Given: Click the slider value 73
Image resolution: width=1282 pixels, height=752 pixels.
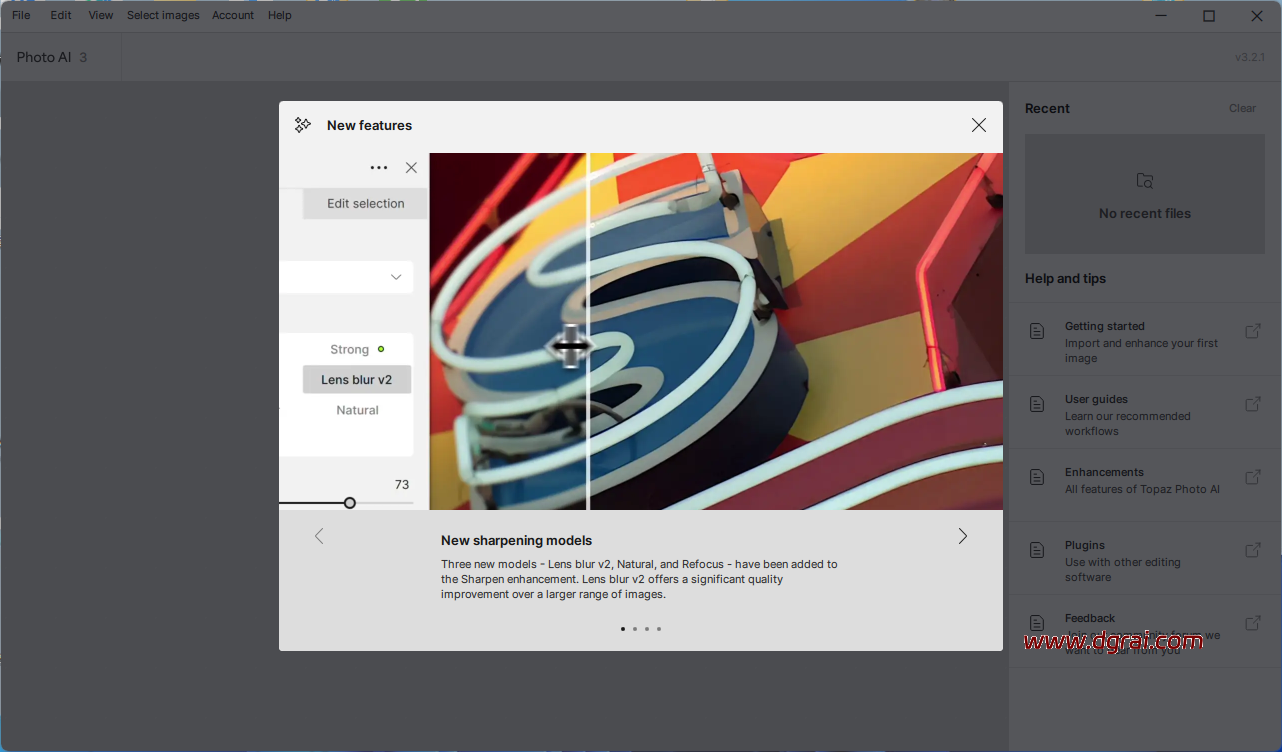Looking at the screenshot, I should (402, 484).
